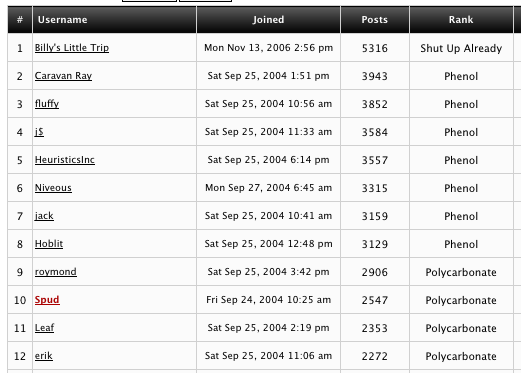The image size is (521, 373).
Task: Open the j$ member profile
Action: 39,132
